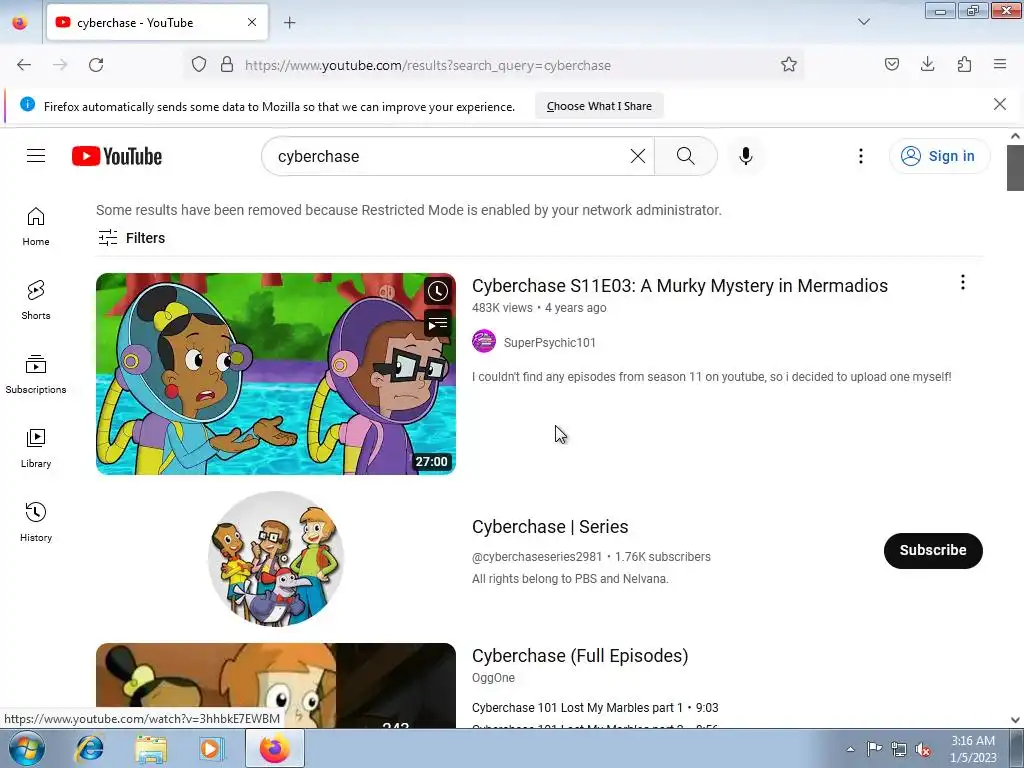Open Home in the sidebar
The width and height of the screenshot is (1024, 768).
coord(36,227)
